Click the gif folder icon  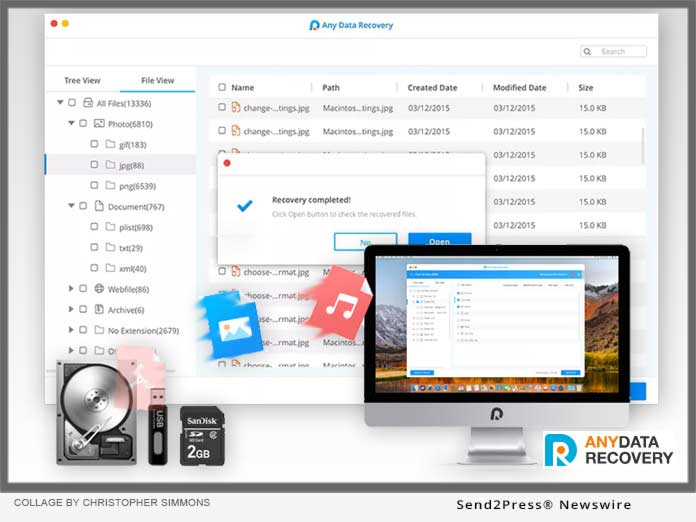(110, 144)
